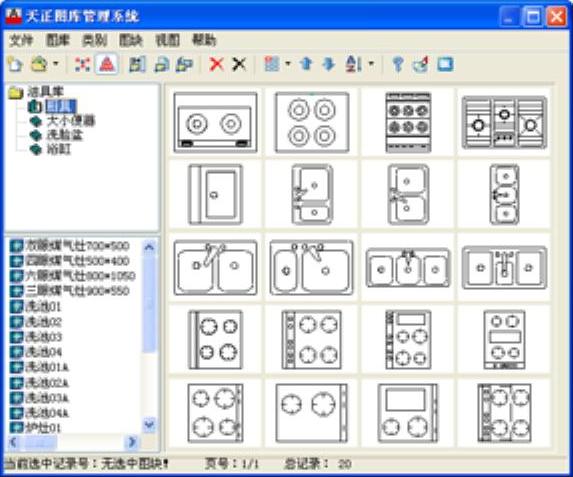This screenshot has height=477, width=573.
Task: Click the blue down arrow icon
Action: point(329,64)
